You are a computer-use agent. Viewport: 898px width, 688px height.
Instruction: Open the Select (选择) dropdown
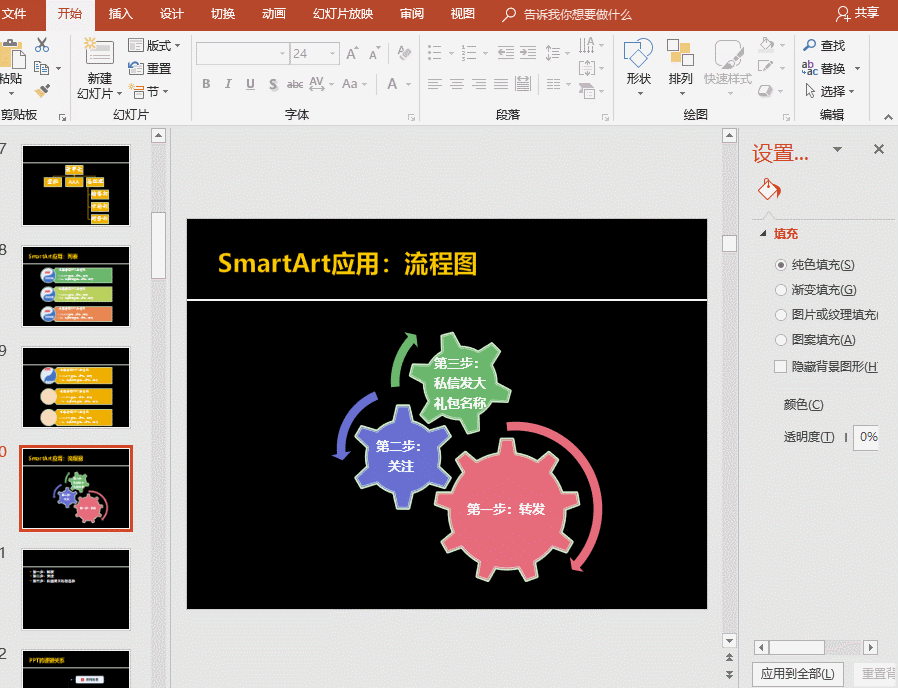[x=829, y=91]
